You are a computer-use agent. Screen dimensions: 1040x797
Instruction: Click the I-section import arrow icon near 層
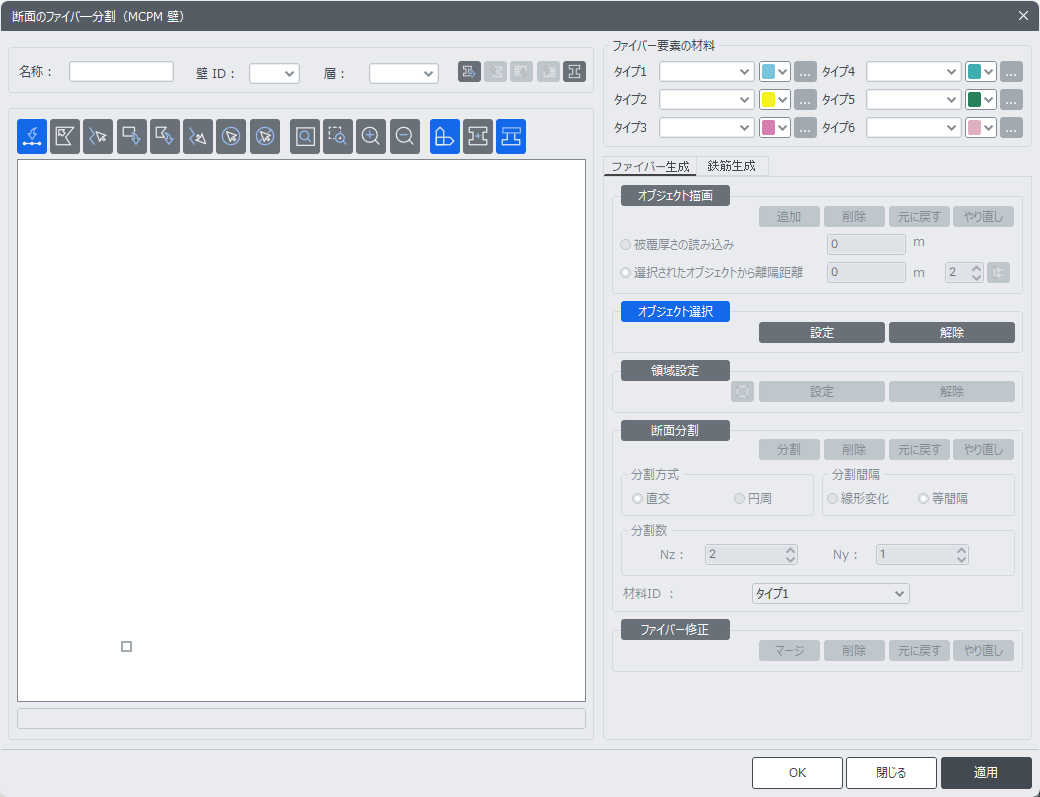(469, 72)
